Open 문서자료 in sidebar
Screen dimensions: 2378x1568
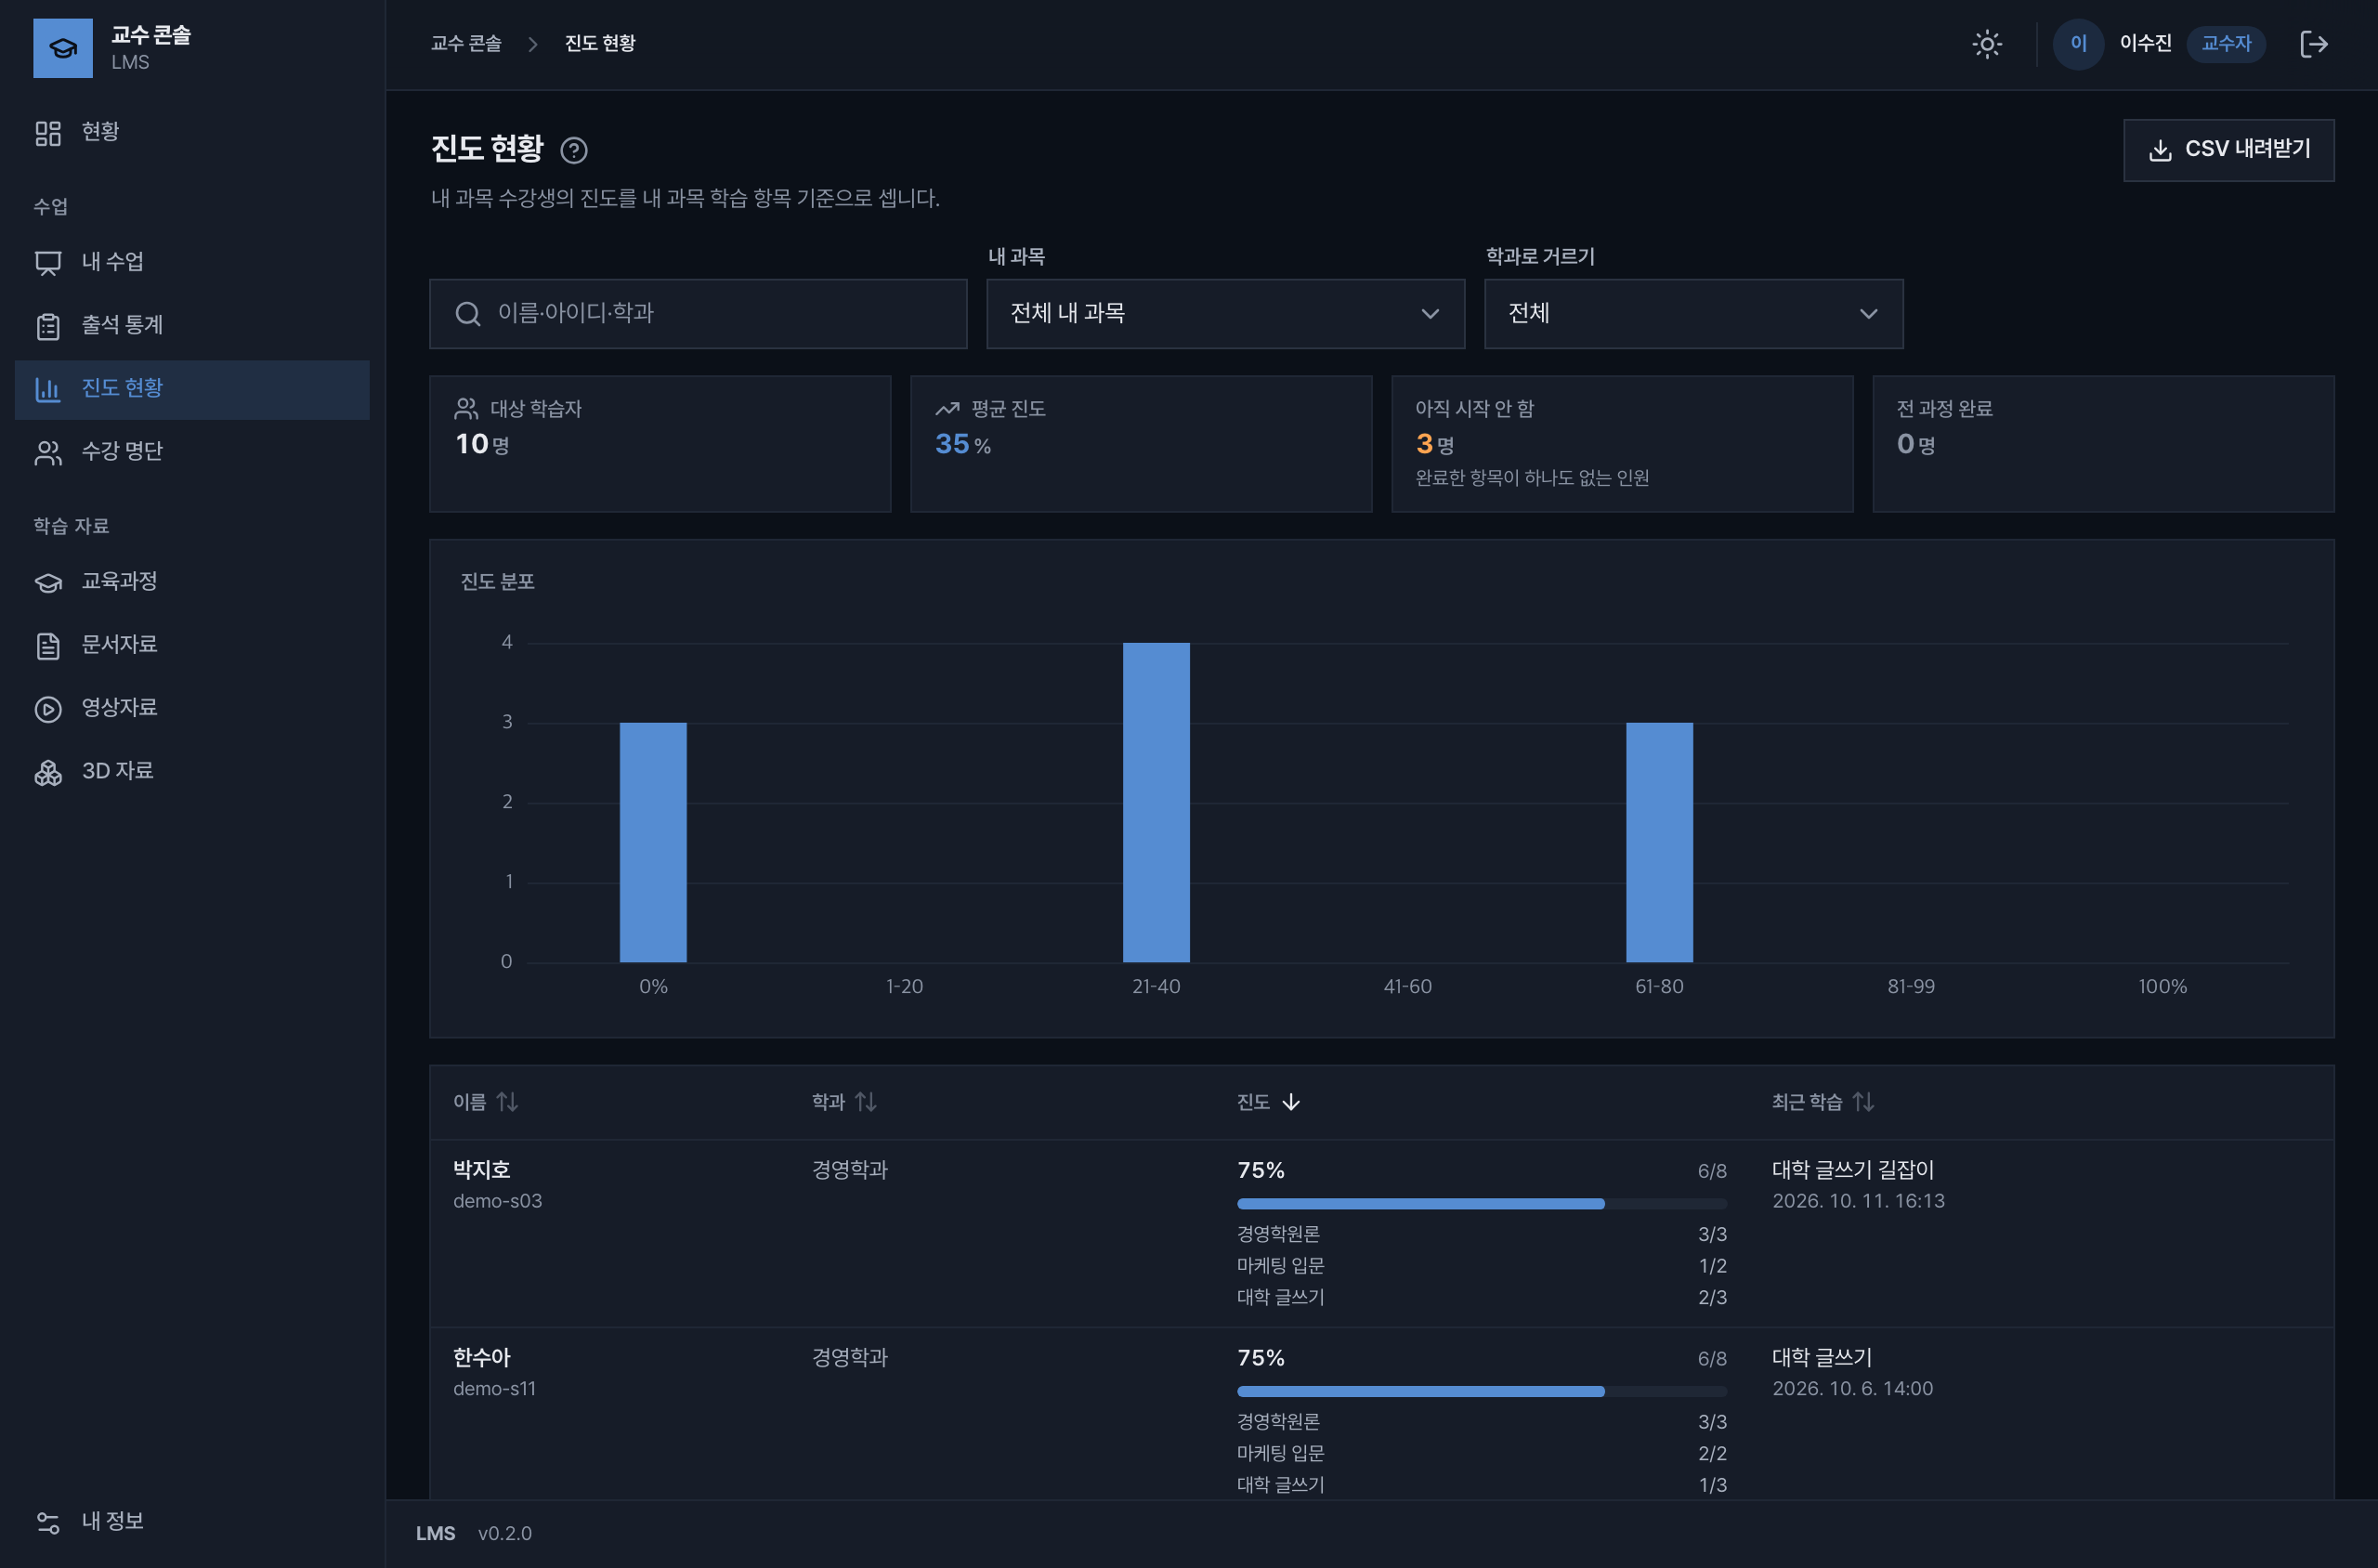click(192, 645)
